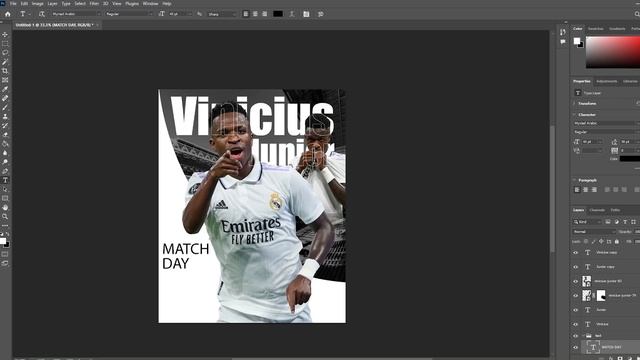Select the Zoom tool
This screenshot has height=360, width=640.
point(5,216)
